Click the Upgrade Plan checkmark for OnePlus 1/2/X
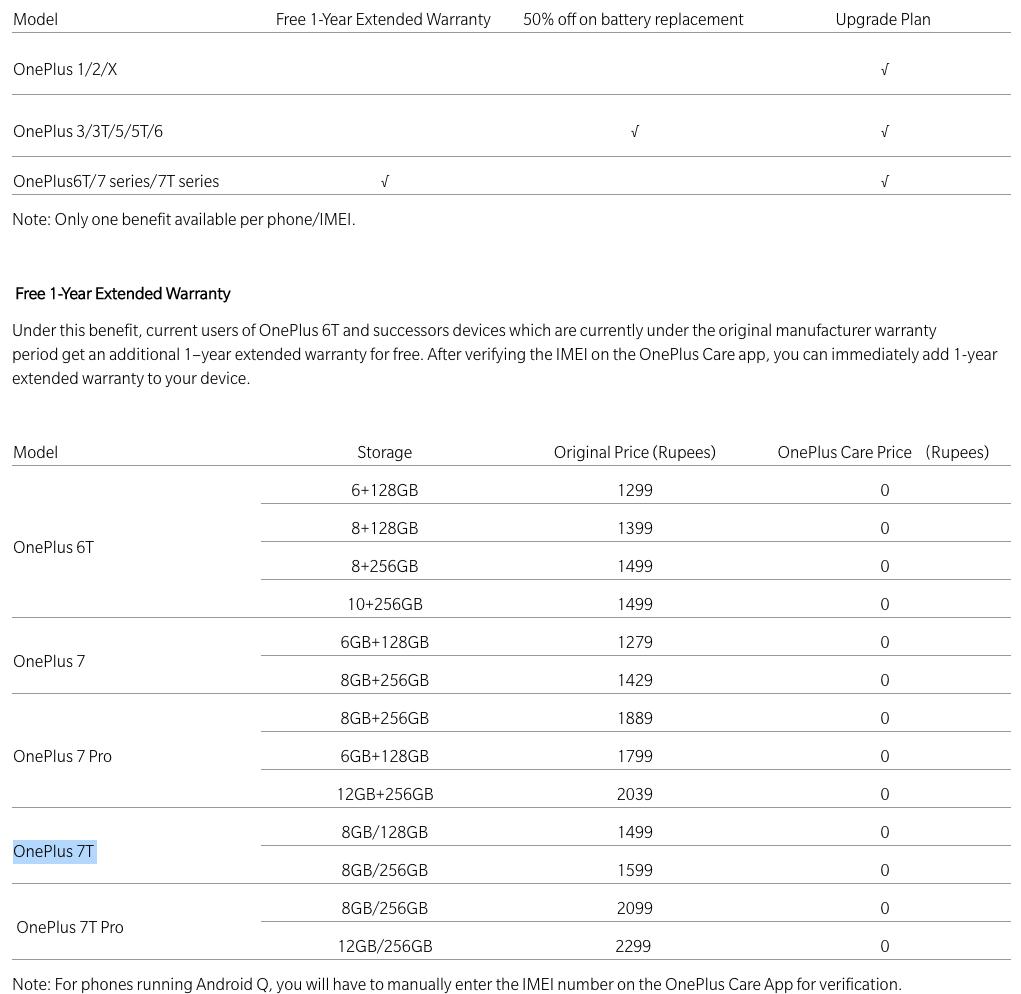Screen dimensions: 1021x994 click(884, 70)
